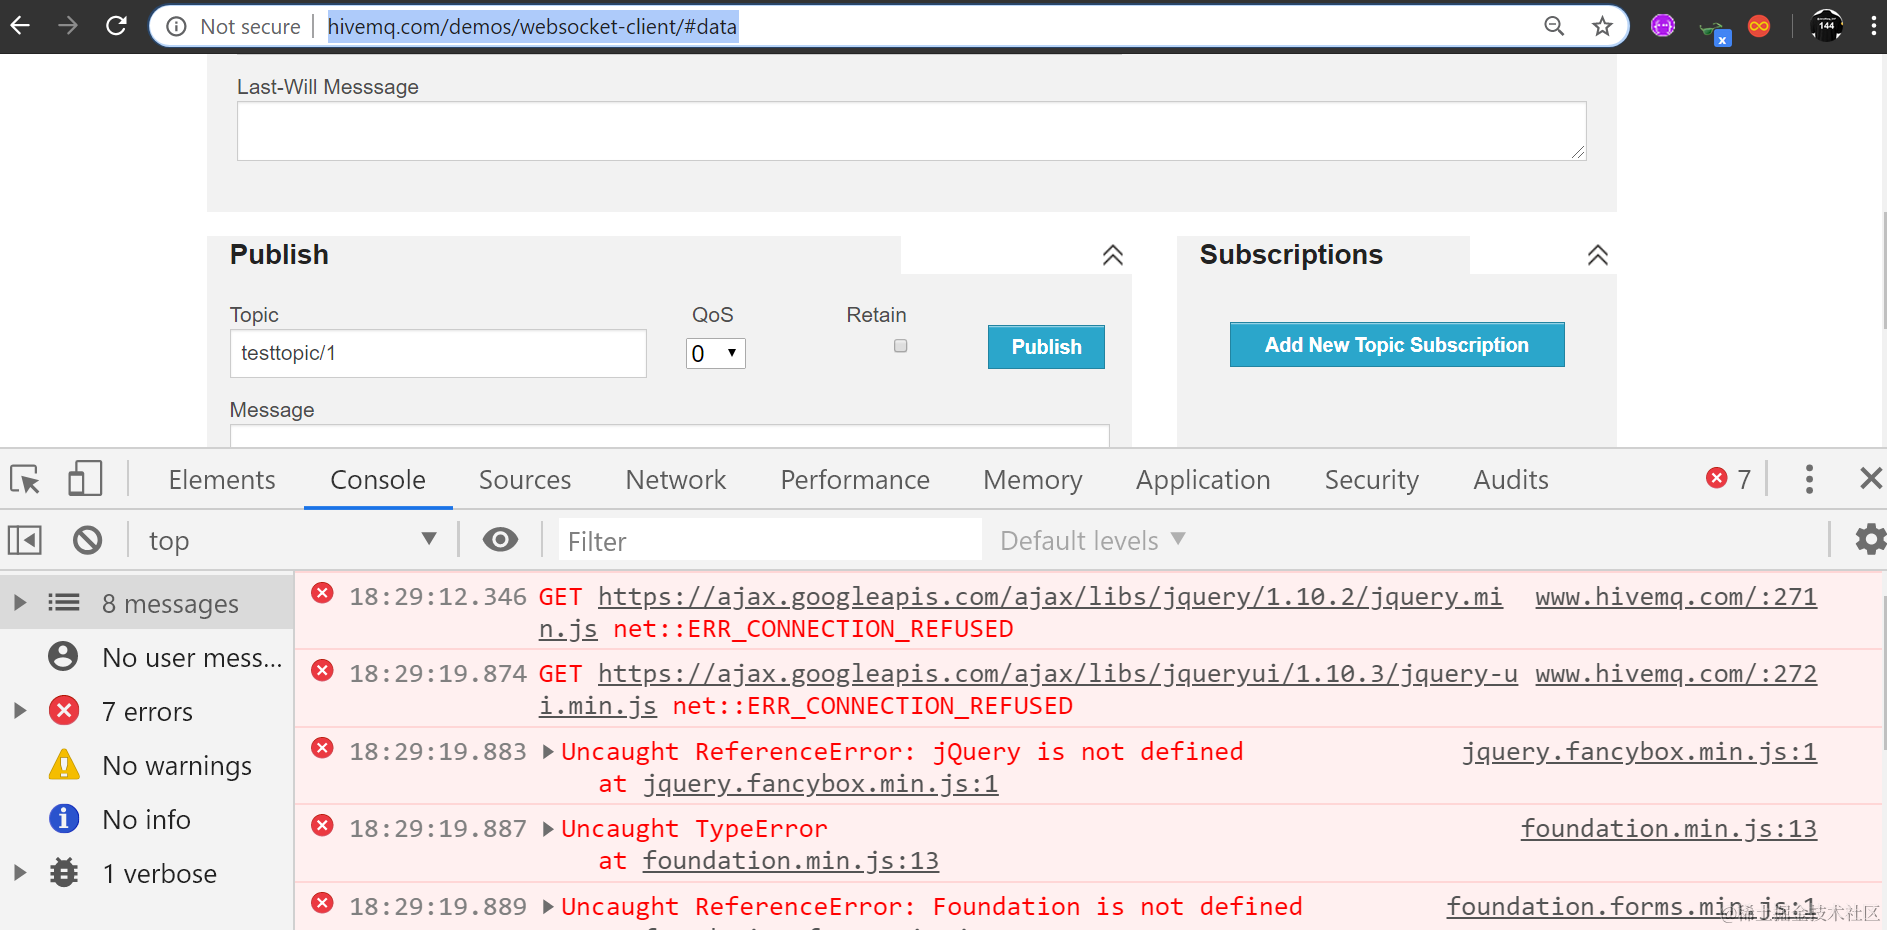This screenshot has width=1887, height=930.
Task: Collapse the Subscriptions panel
Action: click(x=1598, y=255)
